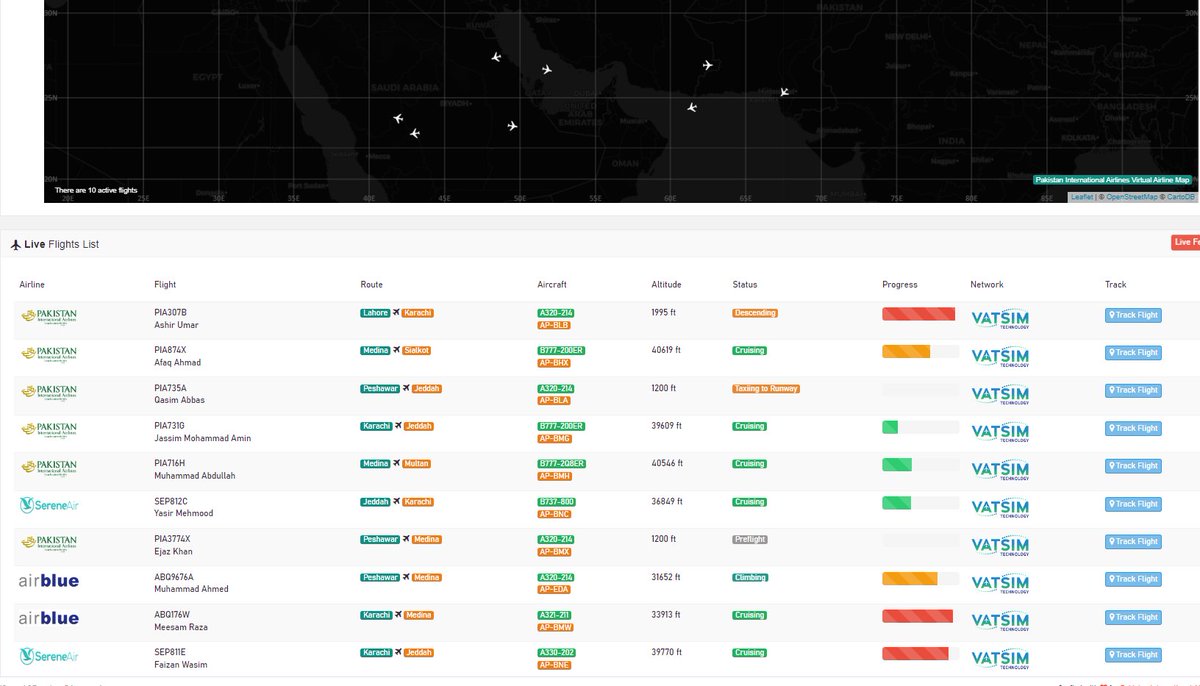Viewport: 1200px width, 686px height.
Task: Click the Preflight status badge
Action: click(x=750, y=540)
